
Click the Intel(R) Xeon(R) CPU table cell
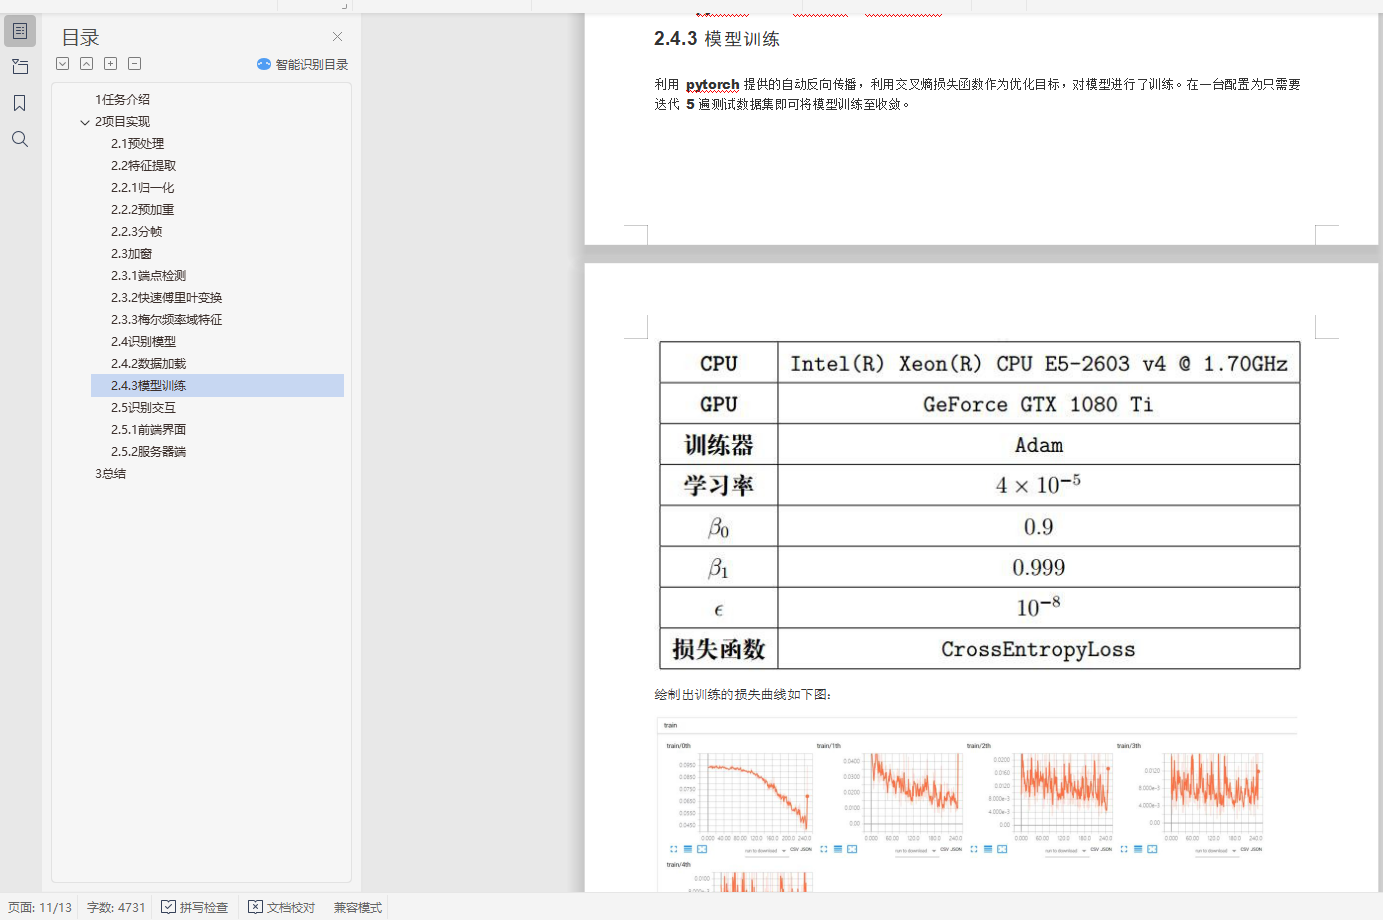pyautogui.click(x=1039, y=364)
